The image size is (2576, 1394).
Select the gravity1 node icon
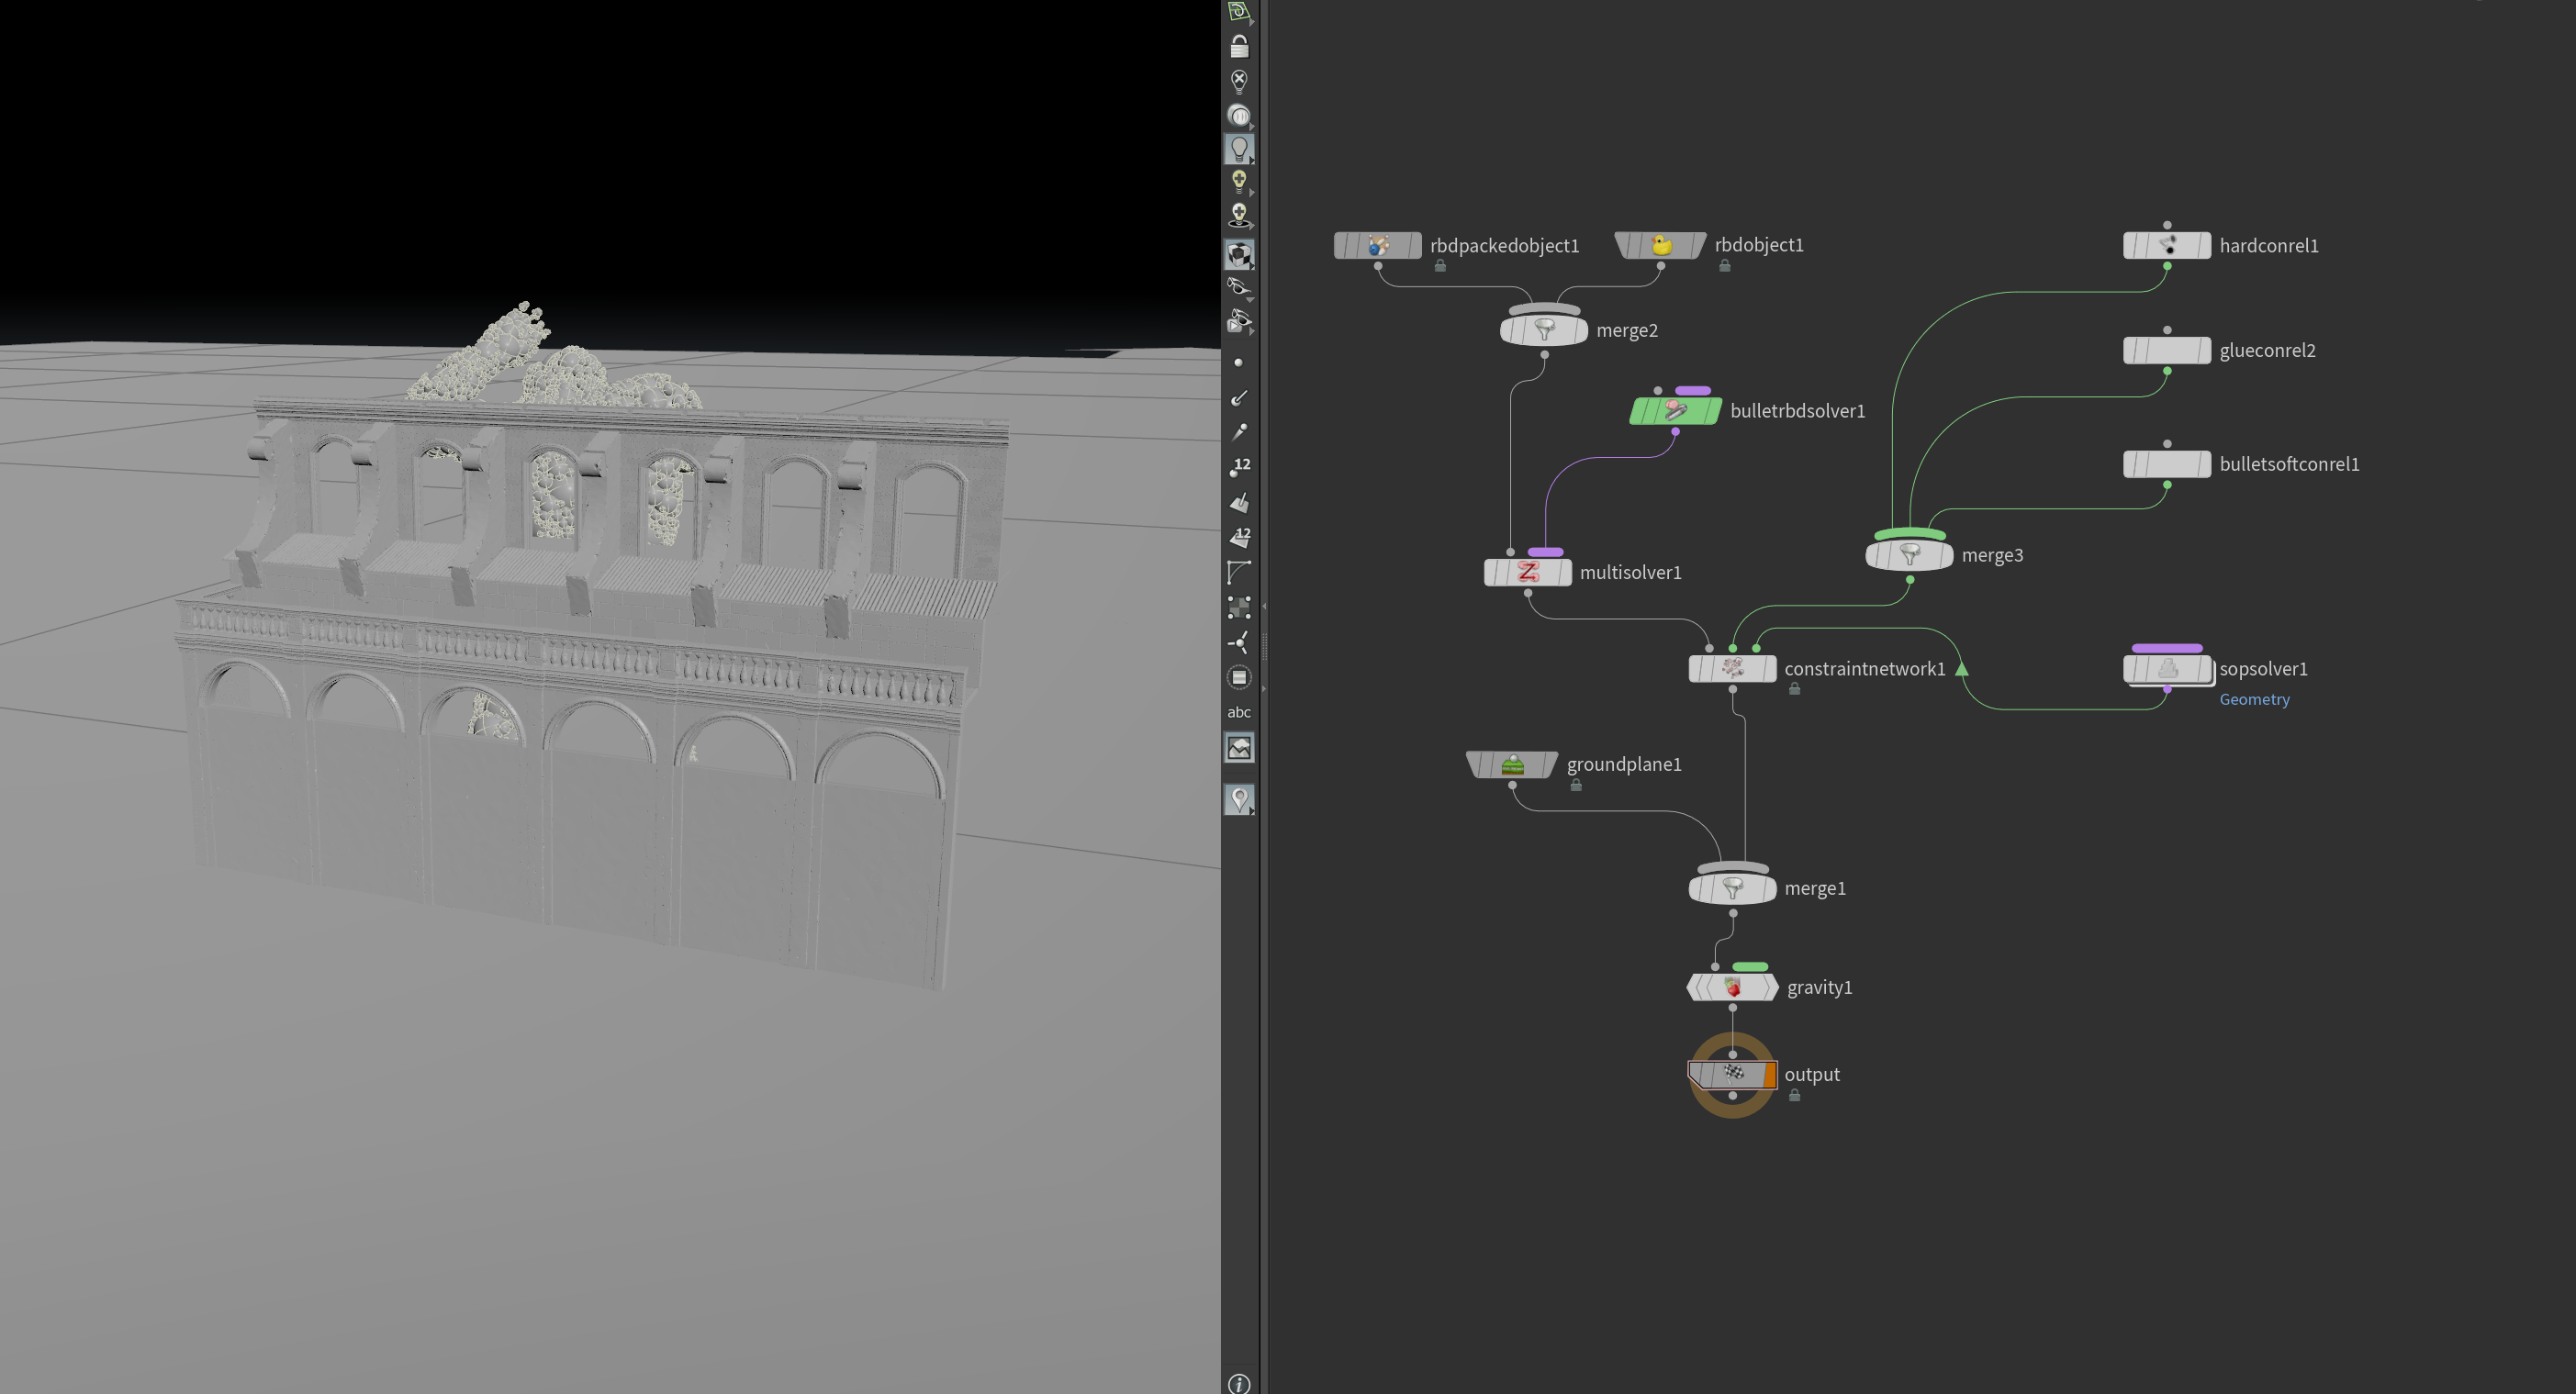point(1733,987)
